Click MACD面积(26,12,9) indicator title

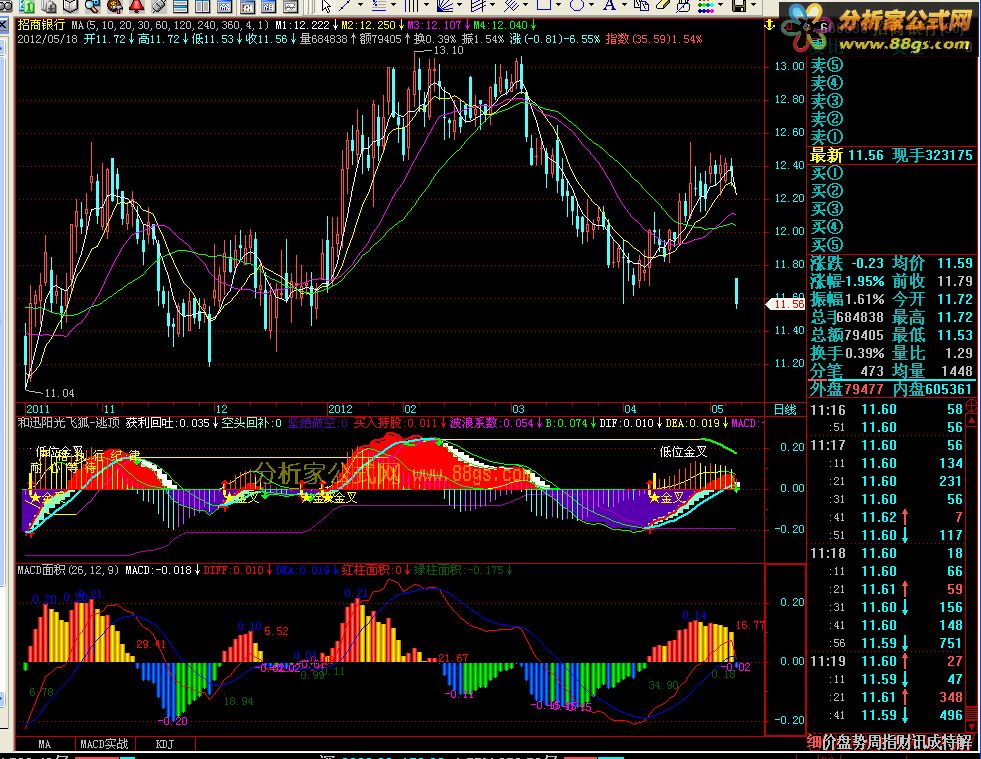[69, 570]
